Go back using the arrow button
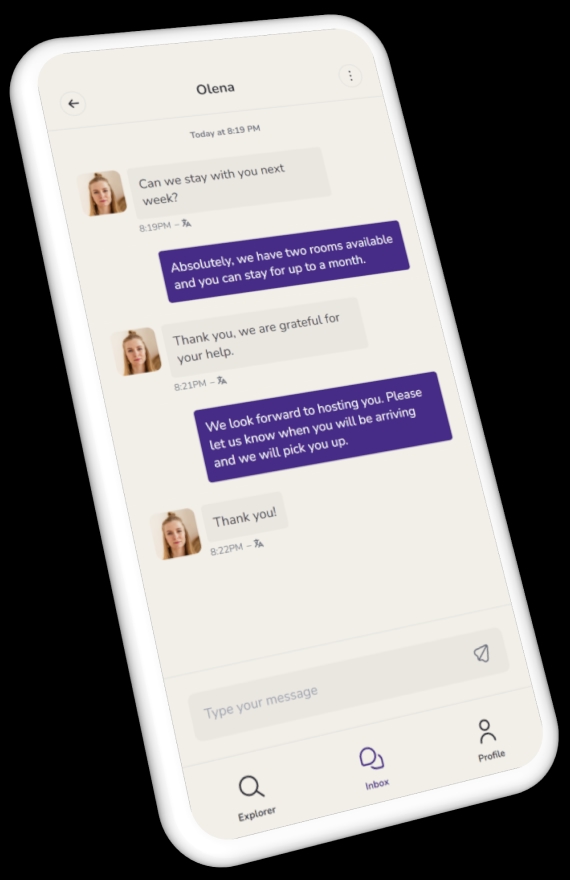The height and width of the screenshot is (880, 570). pyautogui.click(x=73, y=104)
